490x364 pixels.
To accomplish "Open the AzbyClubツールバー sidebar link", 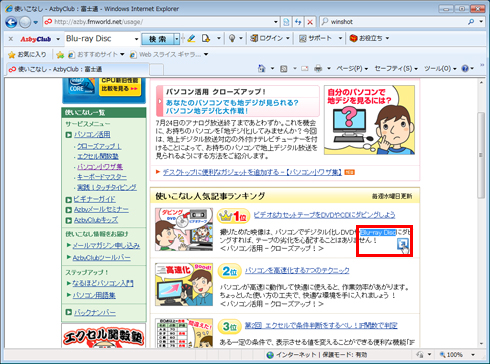I will coord(101,257).
